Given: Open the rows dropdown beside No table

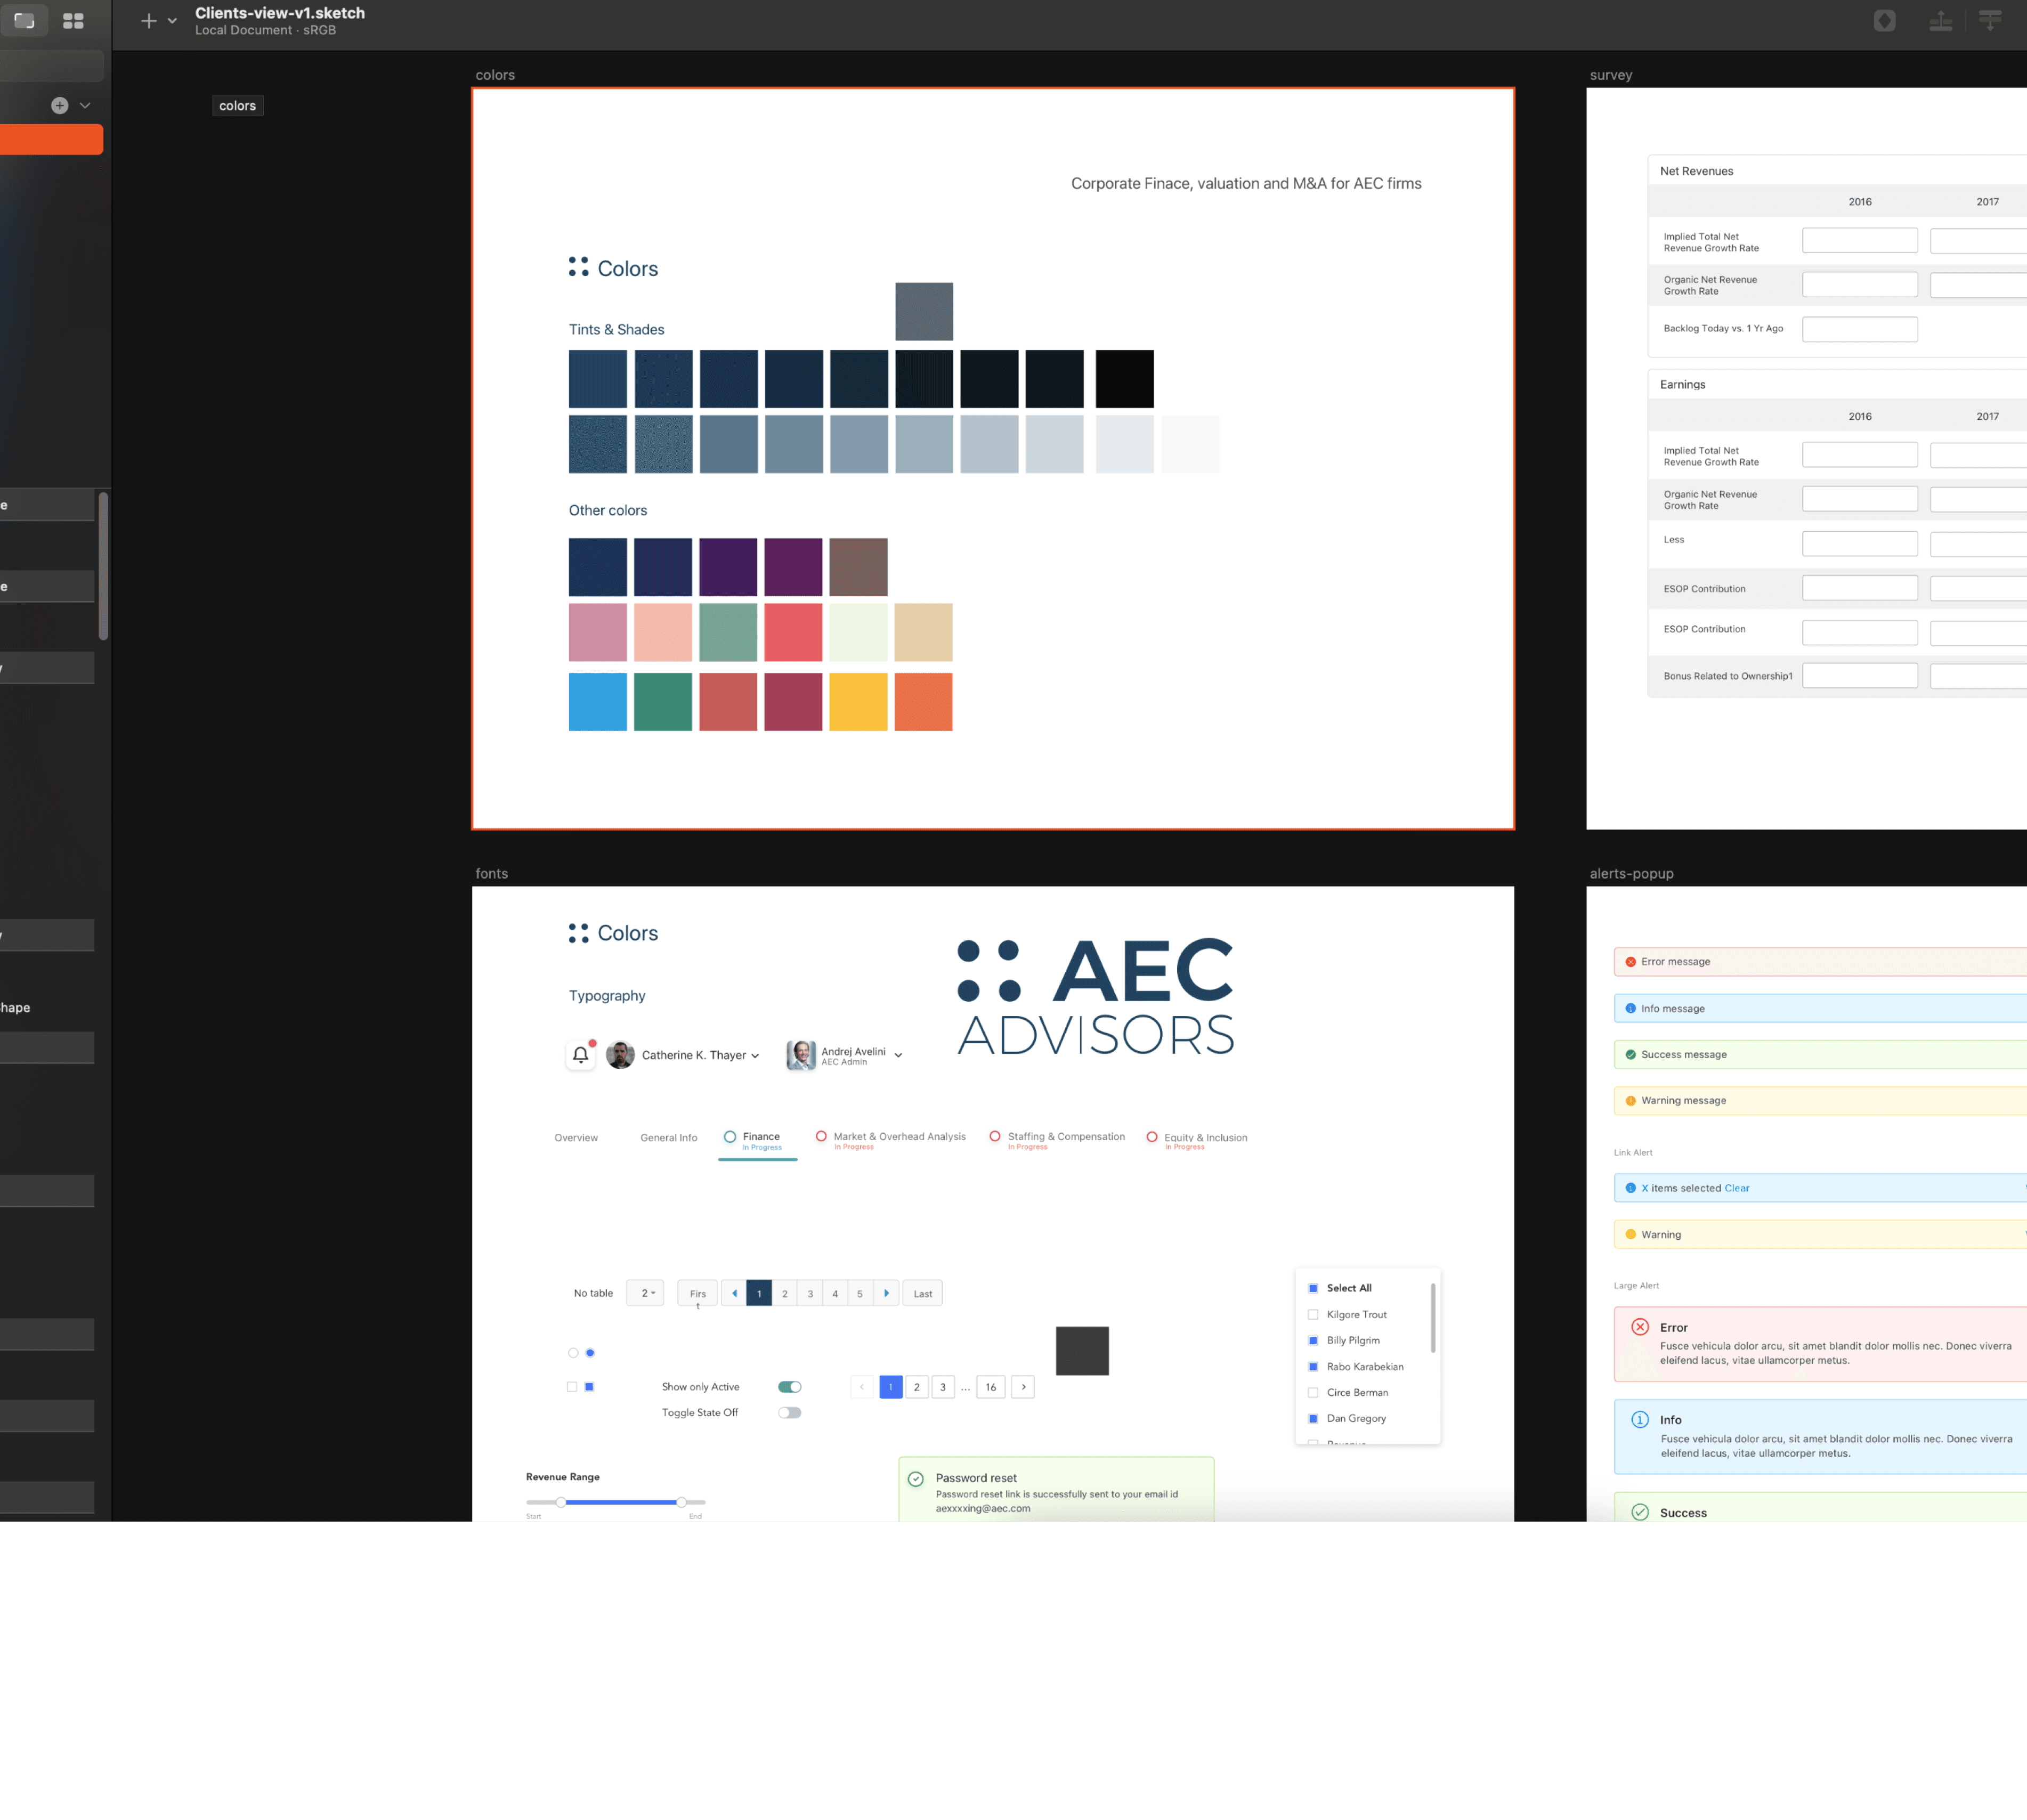Looking at the screenshot, I should point(645,1293).
